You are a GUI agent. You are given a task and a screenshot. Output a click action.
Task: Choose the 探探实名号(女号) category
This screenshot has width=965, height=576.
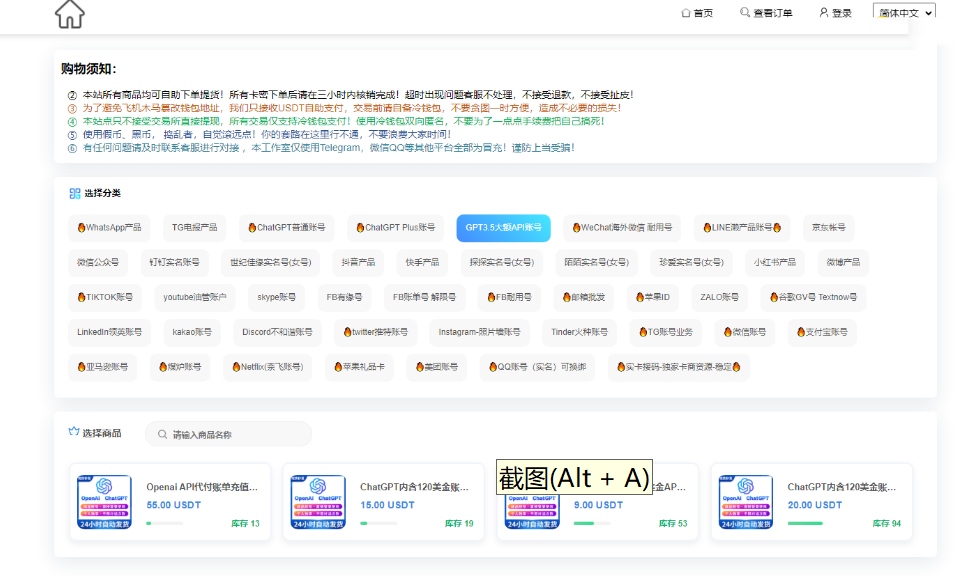coord(502,263)
